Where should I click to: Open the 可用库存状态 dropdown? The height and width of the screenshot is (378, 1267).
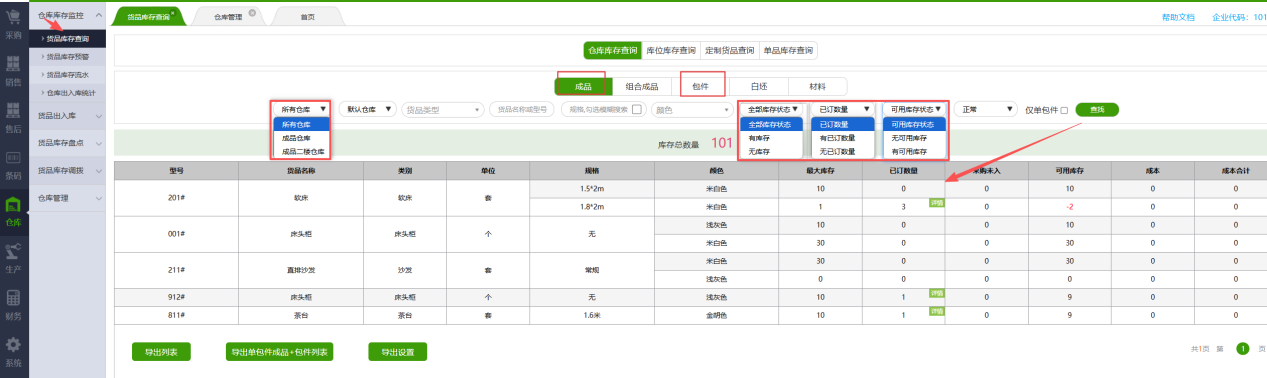(x=914, y=109)
